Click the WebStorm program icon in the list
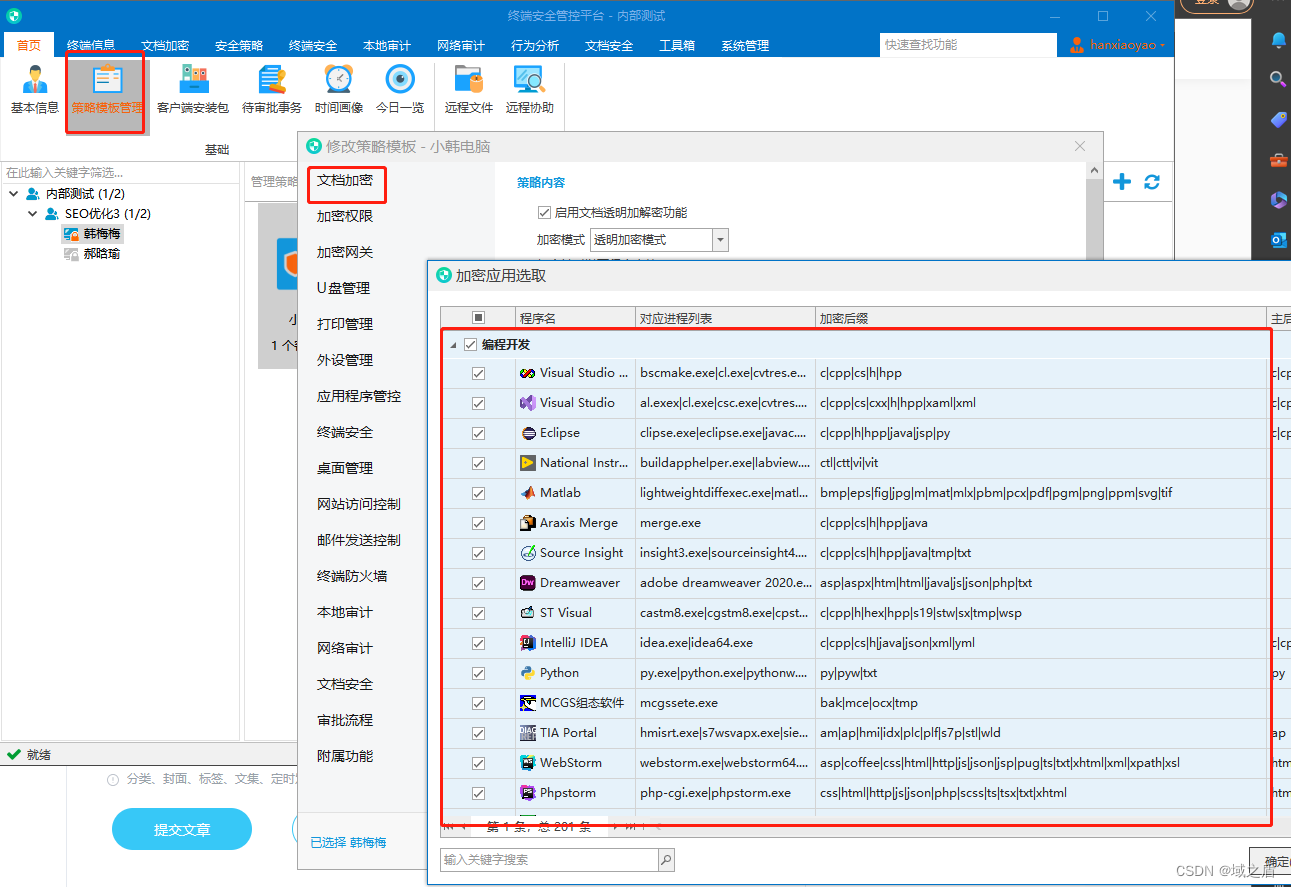This screenshot has height=887, width=1291. [528, 763]
